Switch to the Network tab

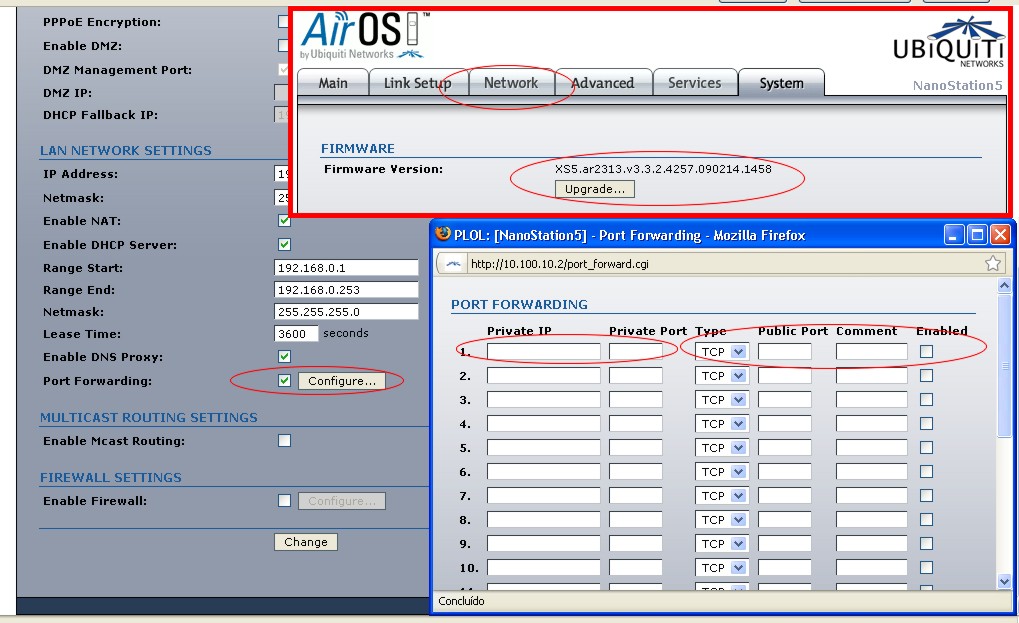click(x=511, y=83)
